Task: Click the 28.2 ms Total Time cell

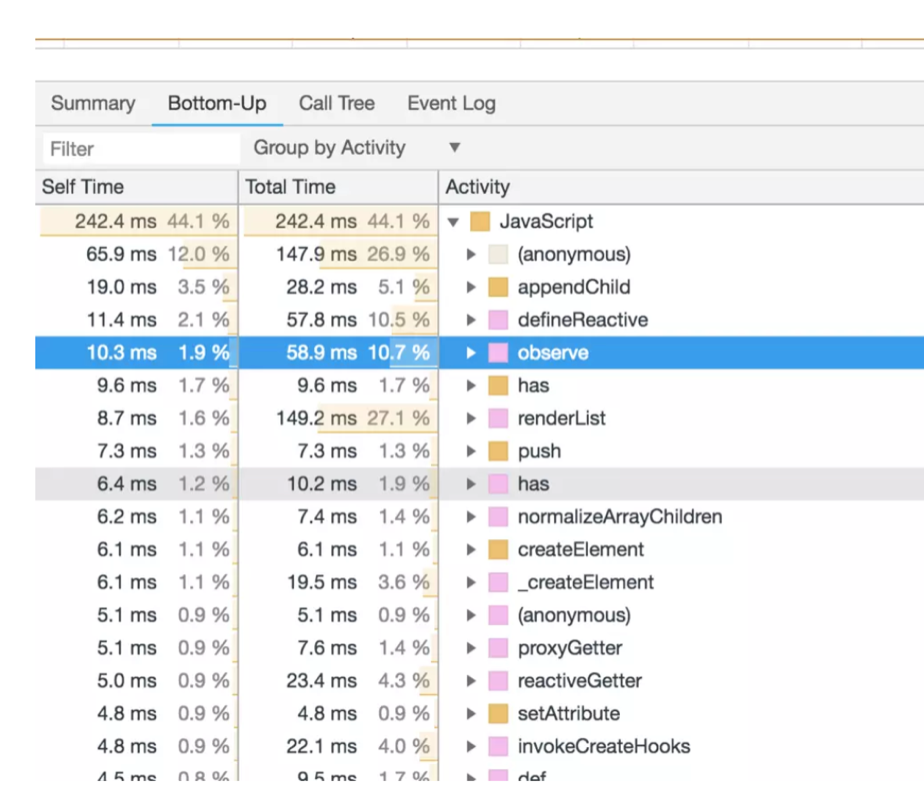Action: [338, 287]
